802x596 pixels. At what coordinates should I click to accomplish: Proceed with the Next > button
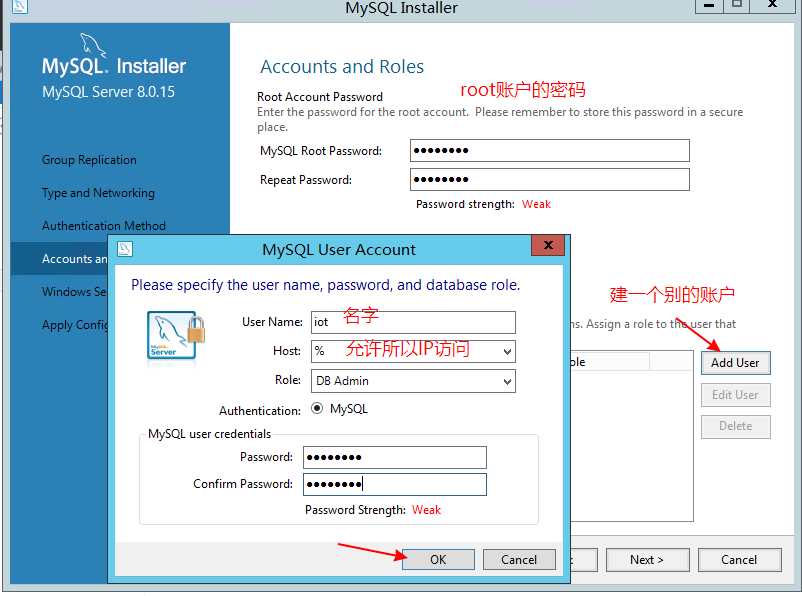click(648, 560)
